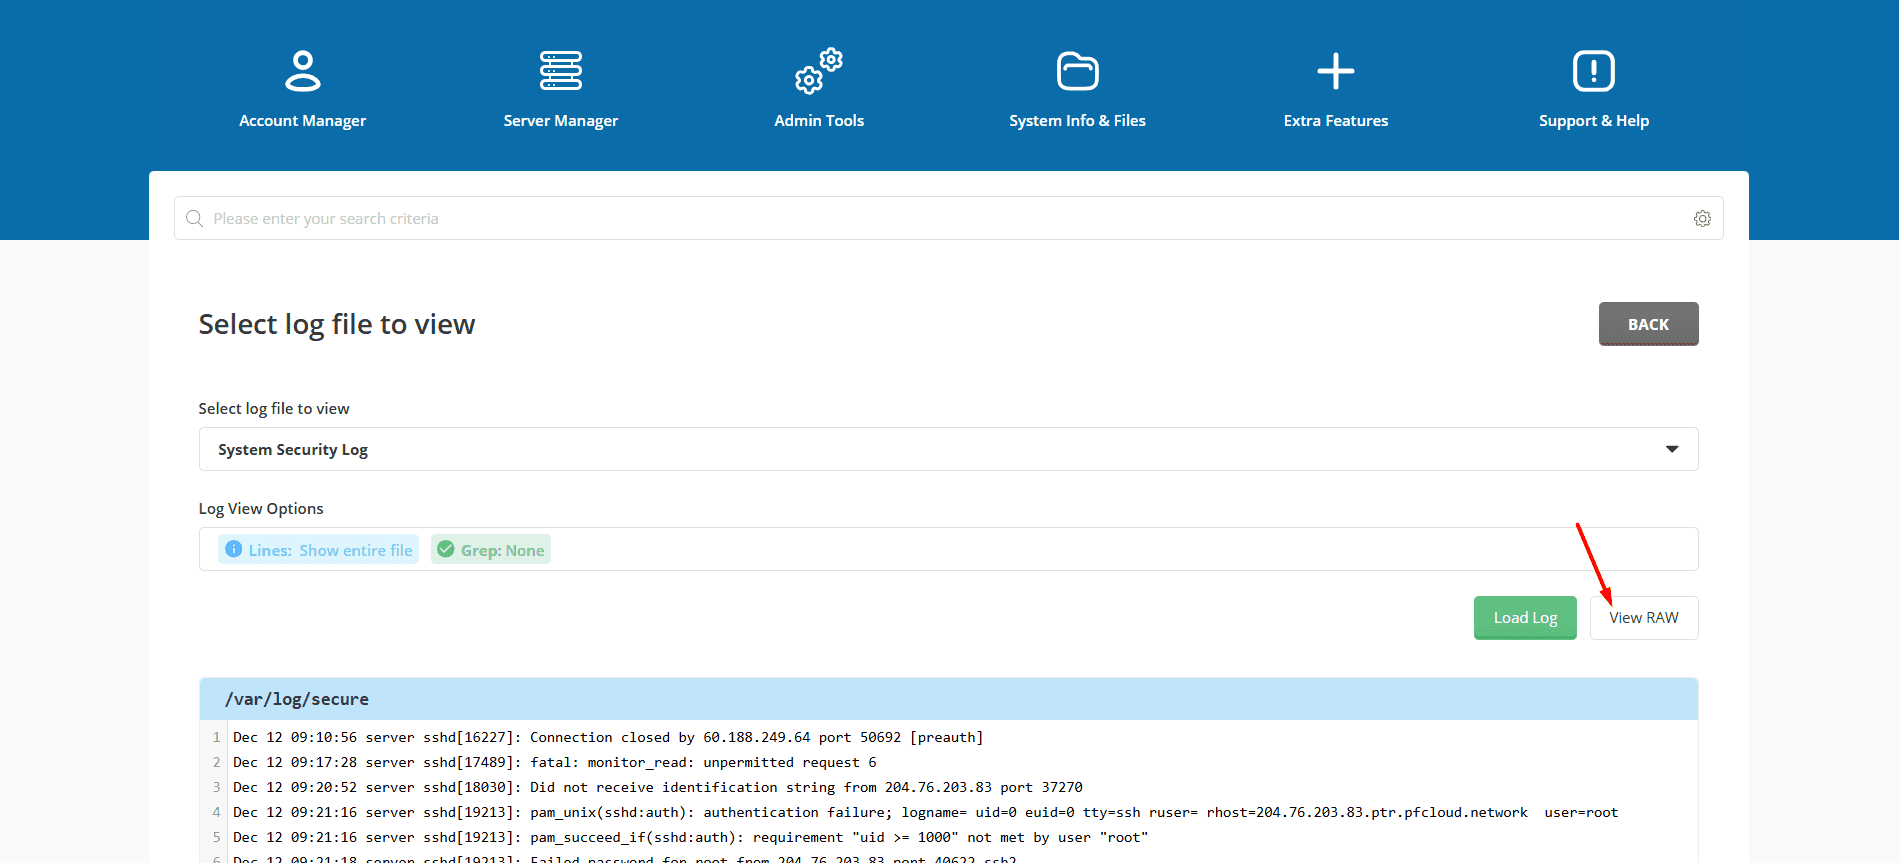The image size is (1901, 863).
Task: Click the magnifier icon in search bar
Action: pos(195,219)
